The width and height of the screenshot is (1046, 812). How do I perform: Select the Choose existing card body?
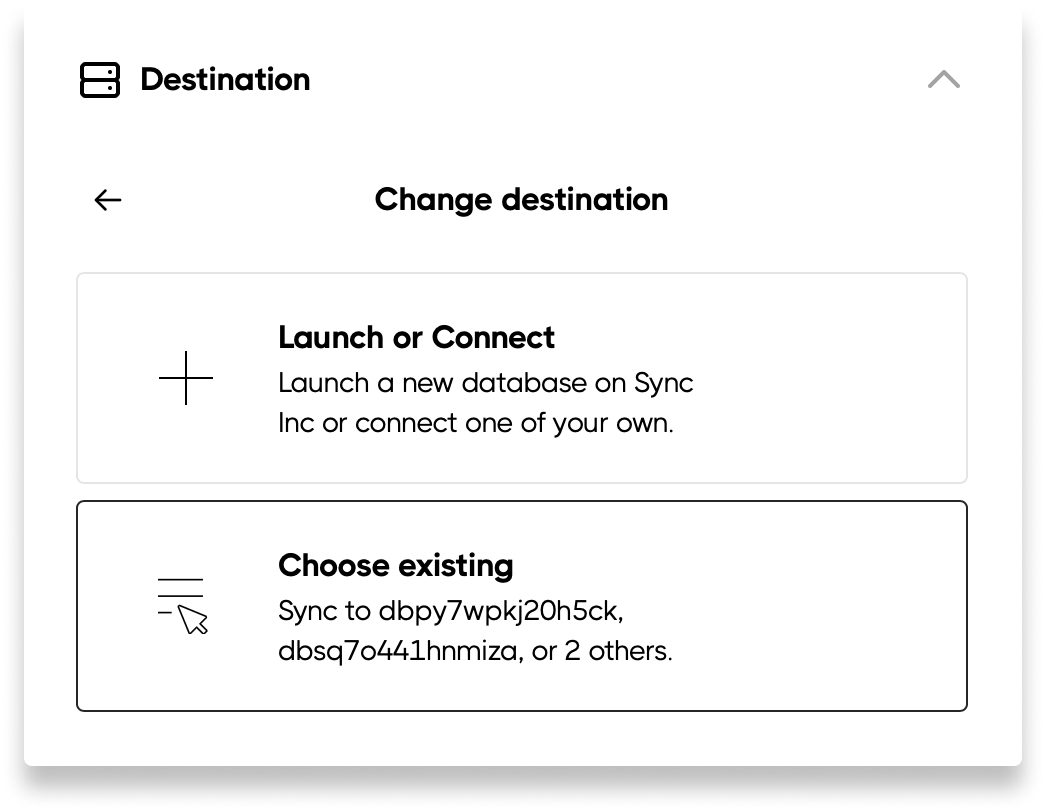(x=522, y=605)
